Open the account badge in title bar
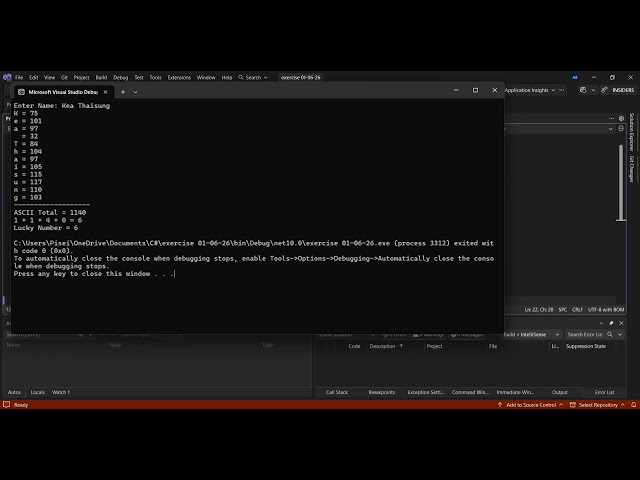640x480 pixels. [575, 77]
